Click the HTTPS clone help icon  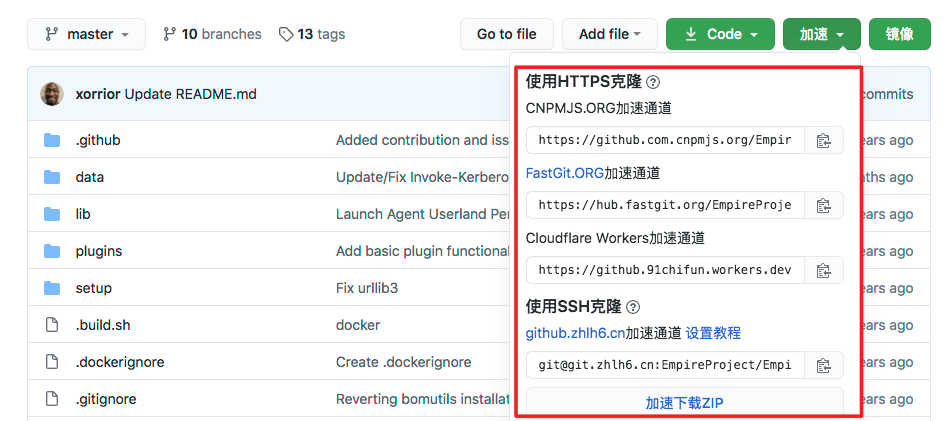point(653,82)
